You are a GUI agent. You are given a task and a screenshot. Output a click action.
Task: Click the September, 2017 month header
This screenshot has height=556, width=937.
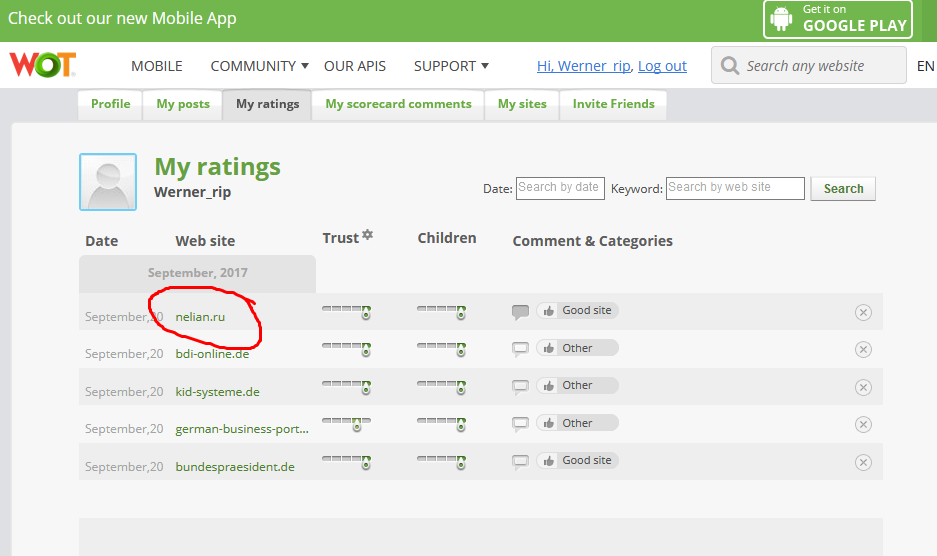[197, 273]
